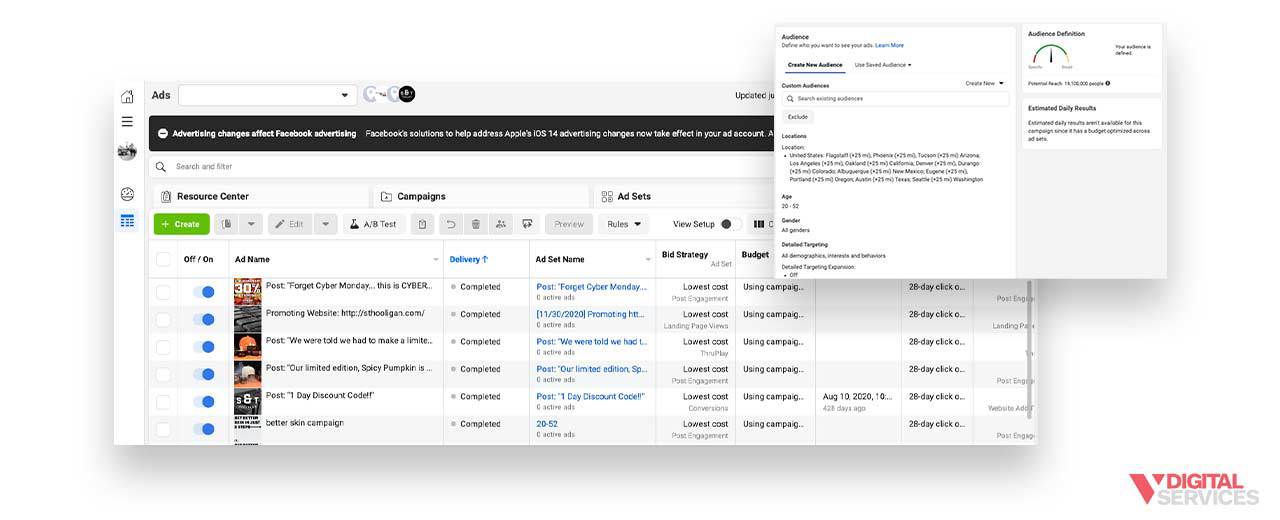
Task: Click the Search and filter field
Action: click(x=460, y=167)
